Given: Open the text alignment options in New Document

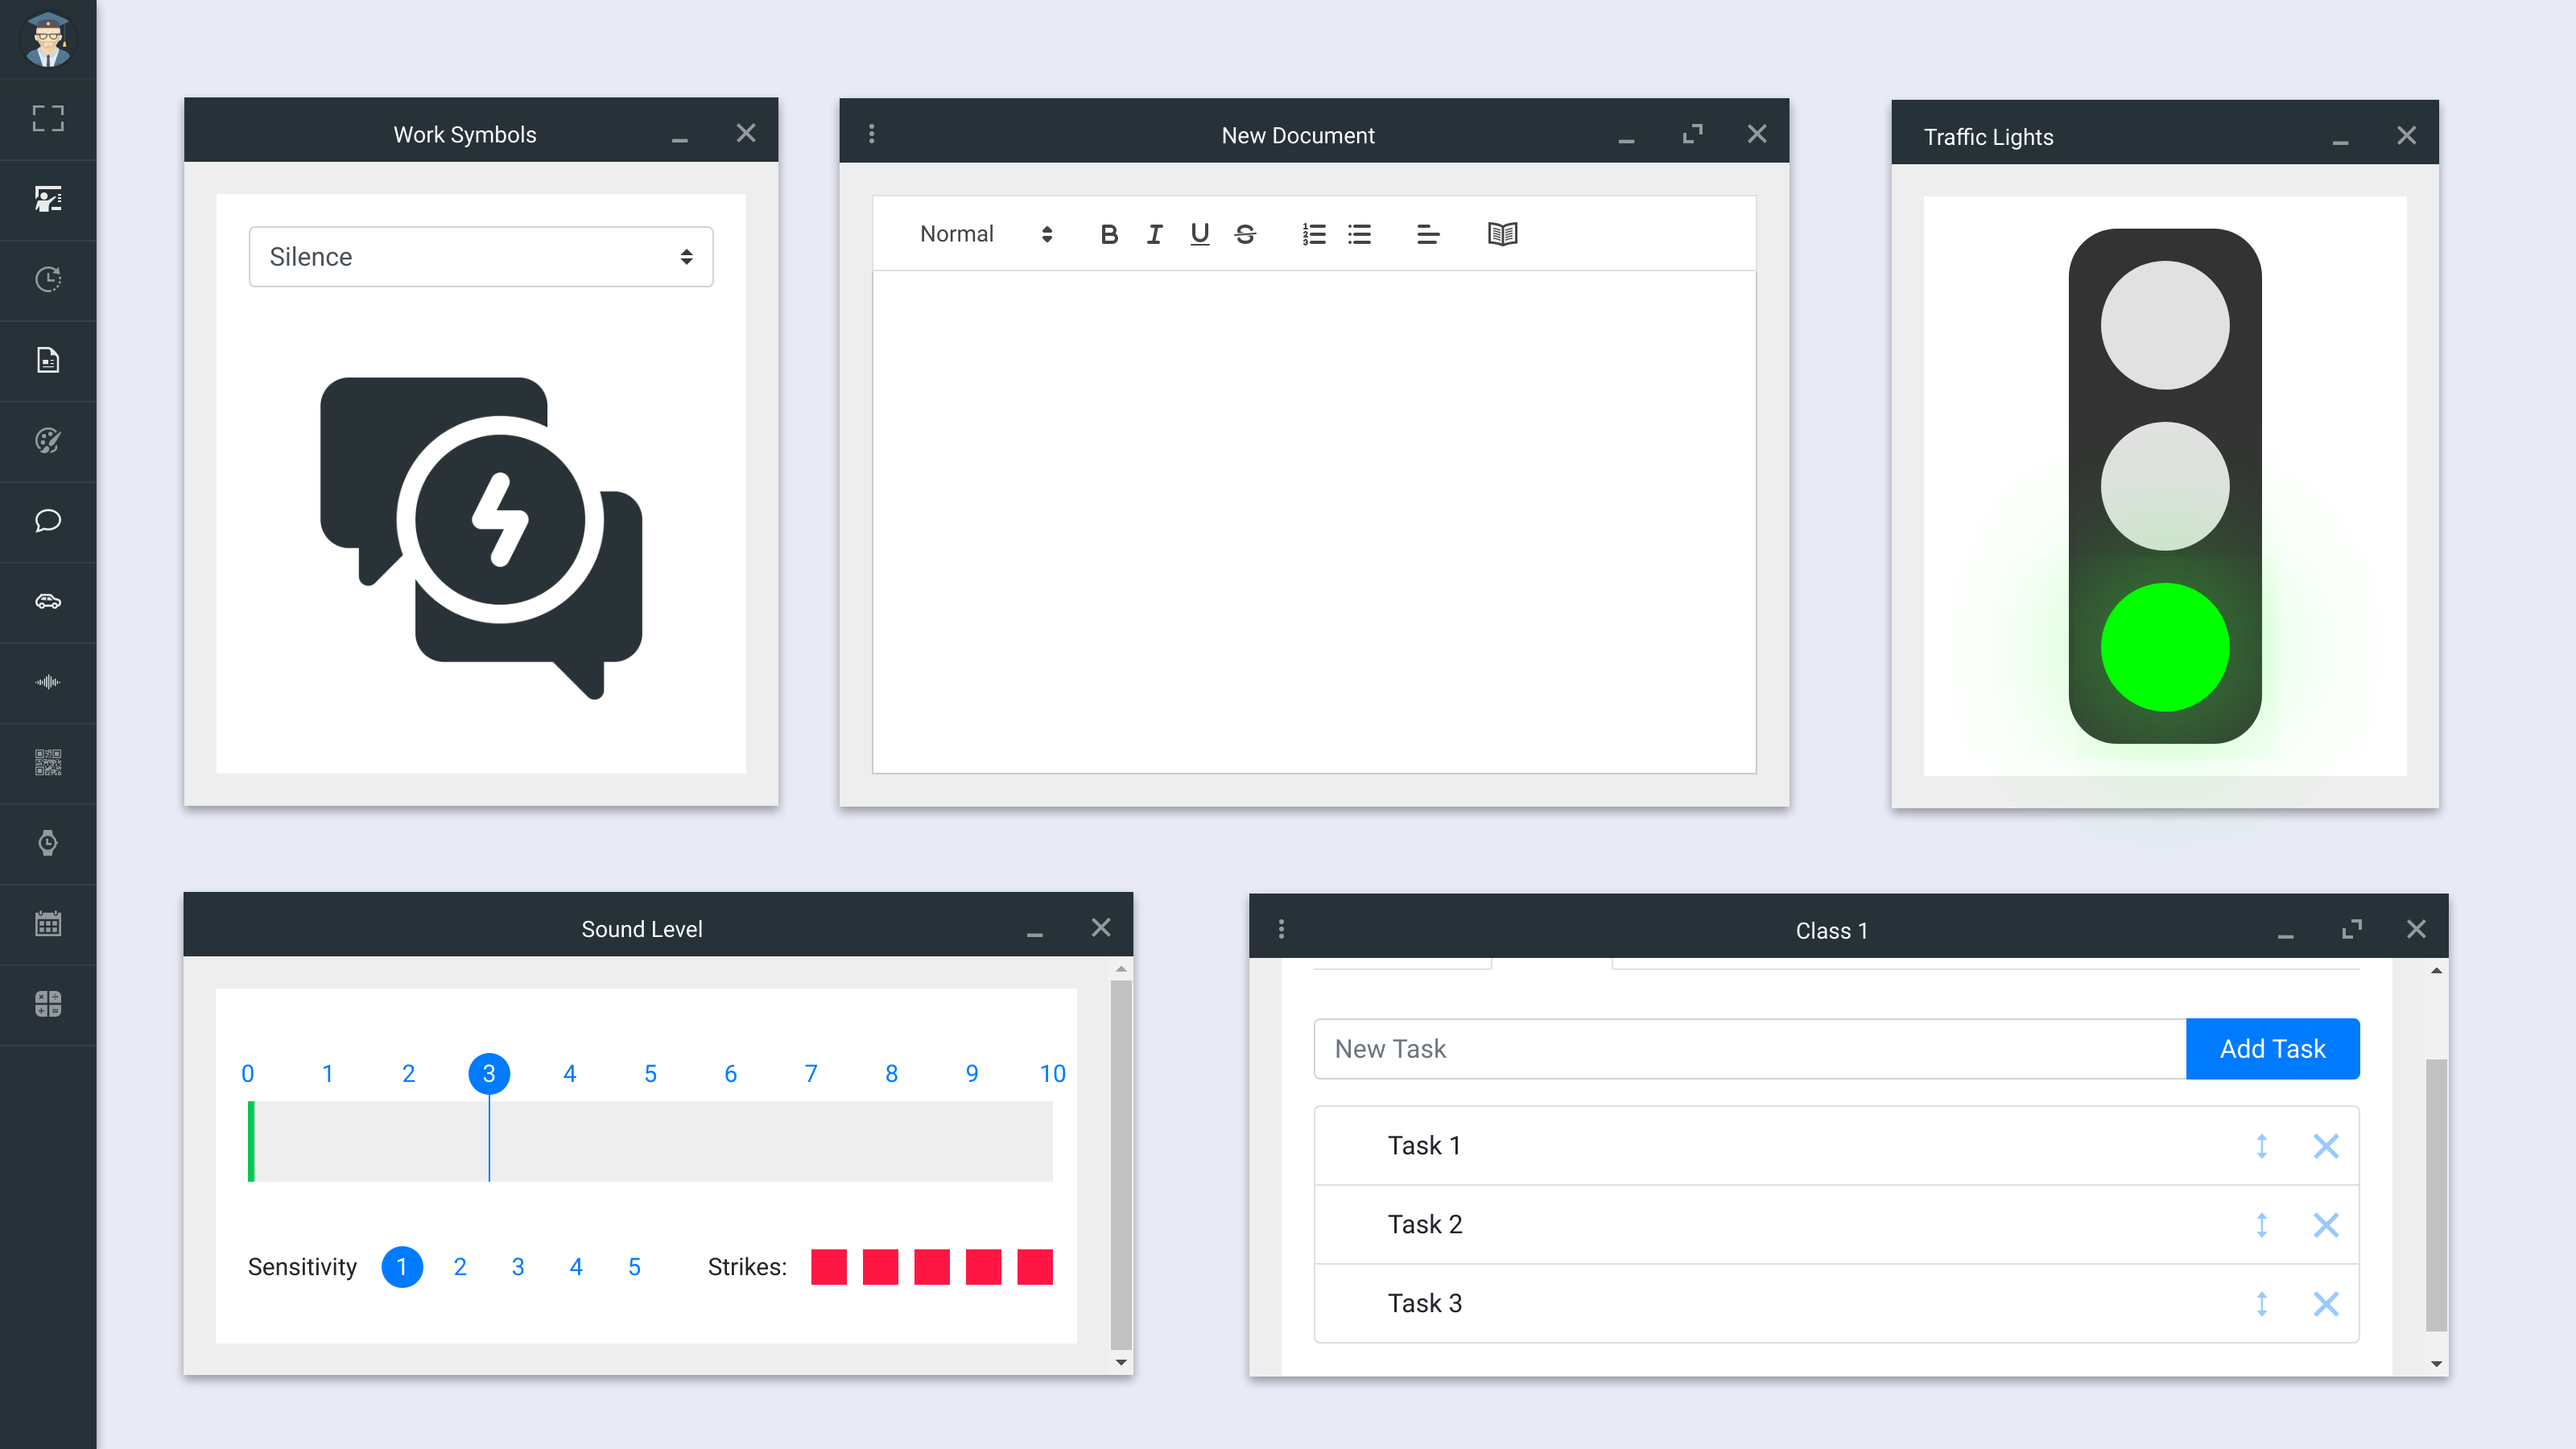Looking at the screenshot, I should click(x=1428, y=234).
